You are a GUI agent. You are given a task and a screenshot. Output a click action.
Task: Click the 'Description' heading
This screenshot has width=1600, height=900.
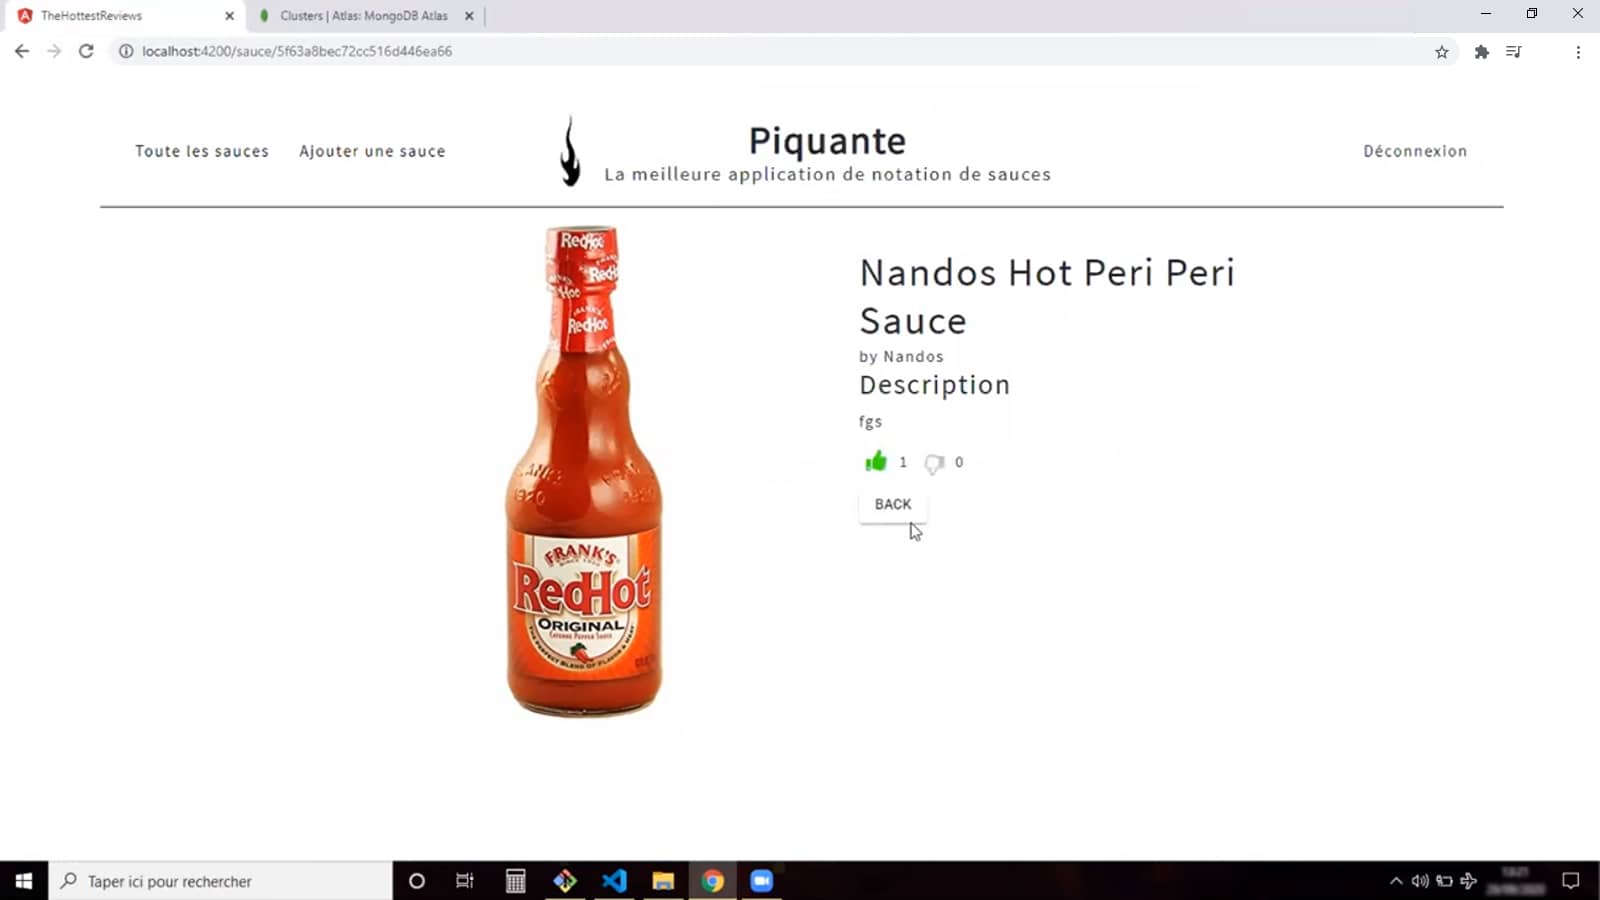point(934,385)
